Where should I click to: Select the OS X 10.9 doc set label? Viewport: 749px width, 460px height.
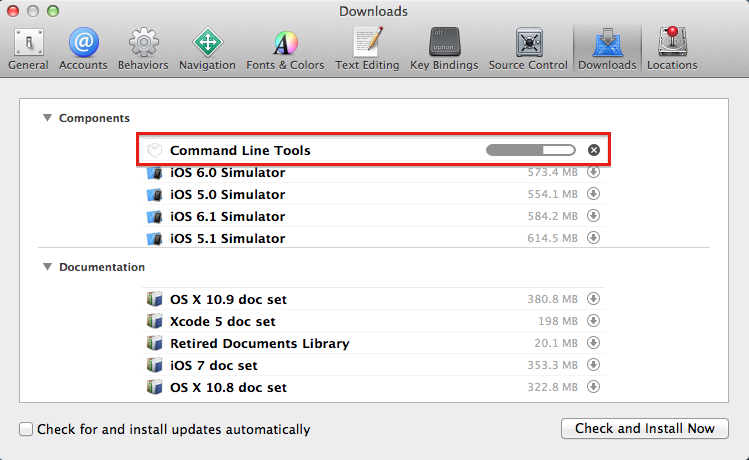pyautogui.click(x=228, y=300)
